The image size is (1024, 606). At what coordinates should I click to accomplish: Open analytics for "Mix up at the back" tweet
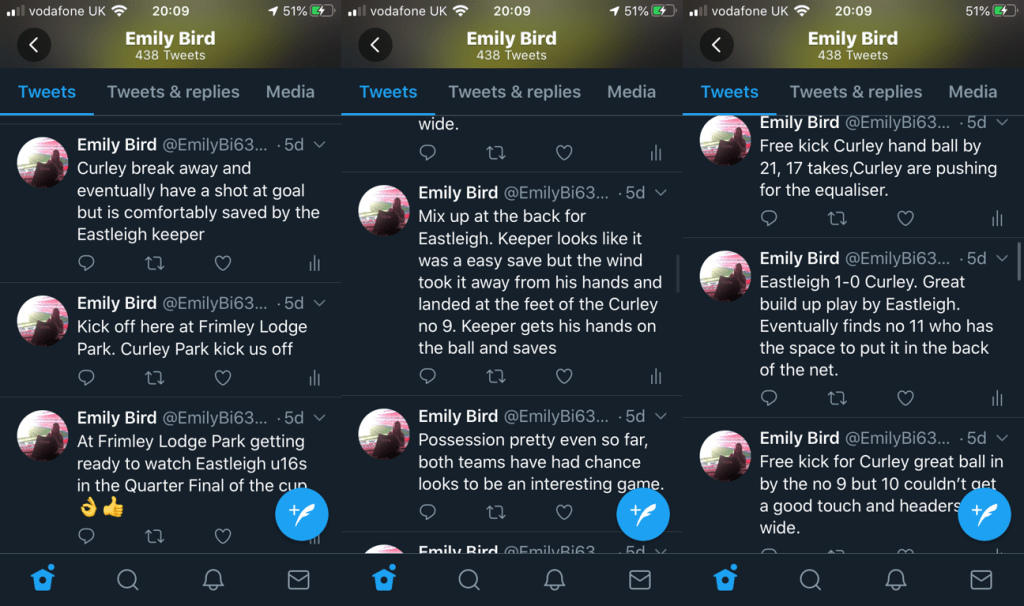656,376
